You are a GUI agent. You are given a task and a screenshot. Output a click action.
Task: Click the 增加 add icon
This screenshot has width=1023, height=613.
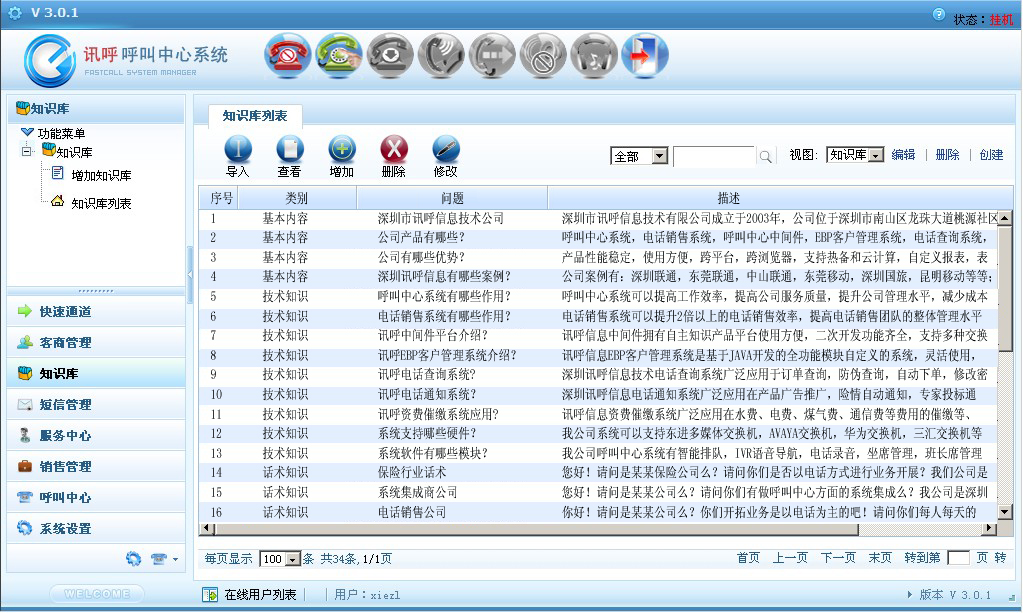(x=342, y=149)
